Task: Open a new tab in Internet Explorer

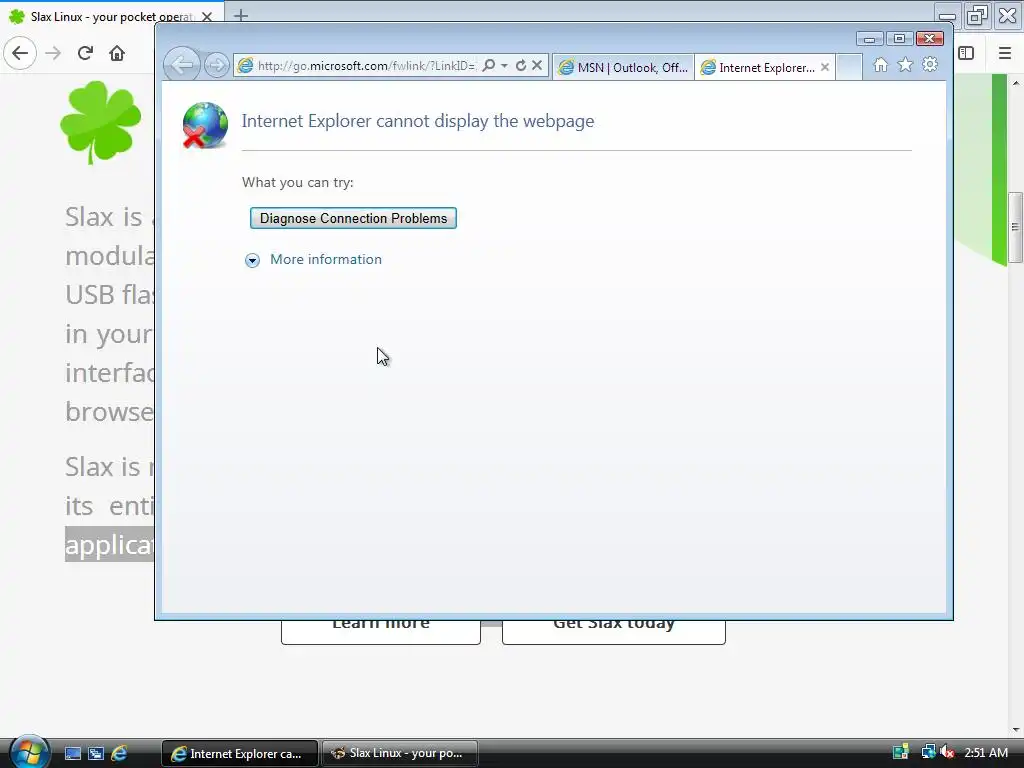Action: (849, 67)
